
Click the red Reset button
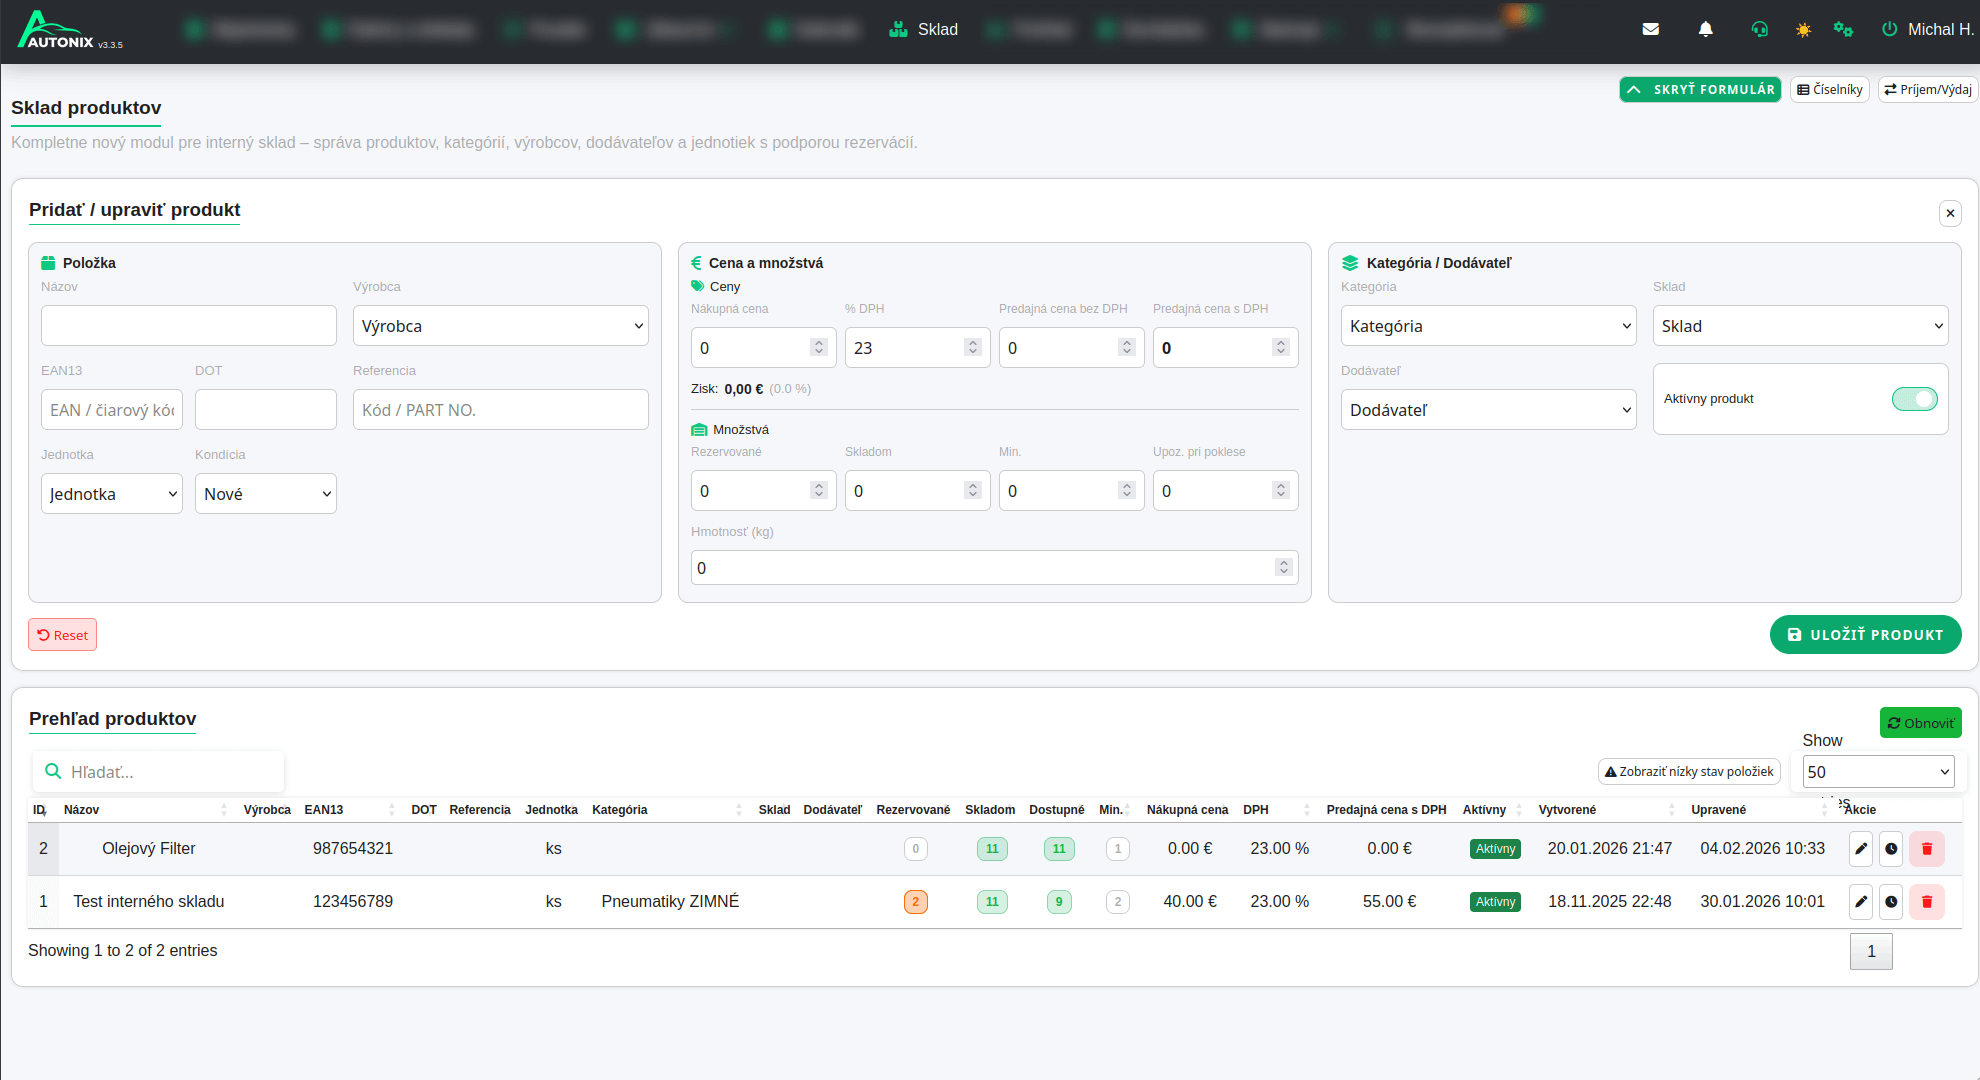[x=63, y=635]
